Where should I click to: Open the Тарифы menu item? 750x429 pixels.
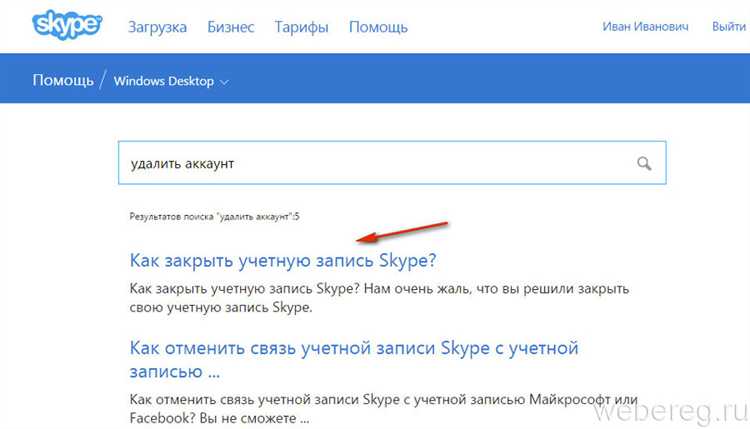(x=301, y=27)
